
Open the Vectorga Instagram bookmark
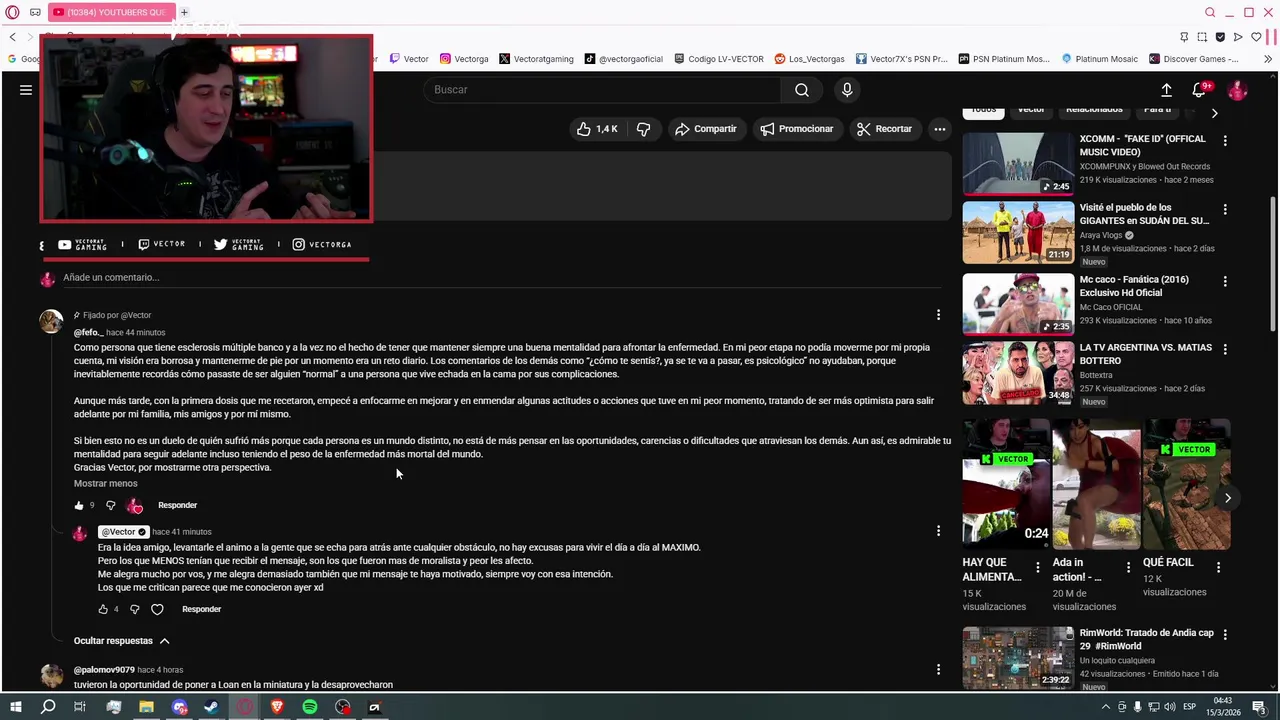pyautogui.click(x=464, y=59)
